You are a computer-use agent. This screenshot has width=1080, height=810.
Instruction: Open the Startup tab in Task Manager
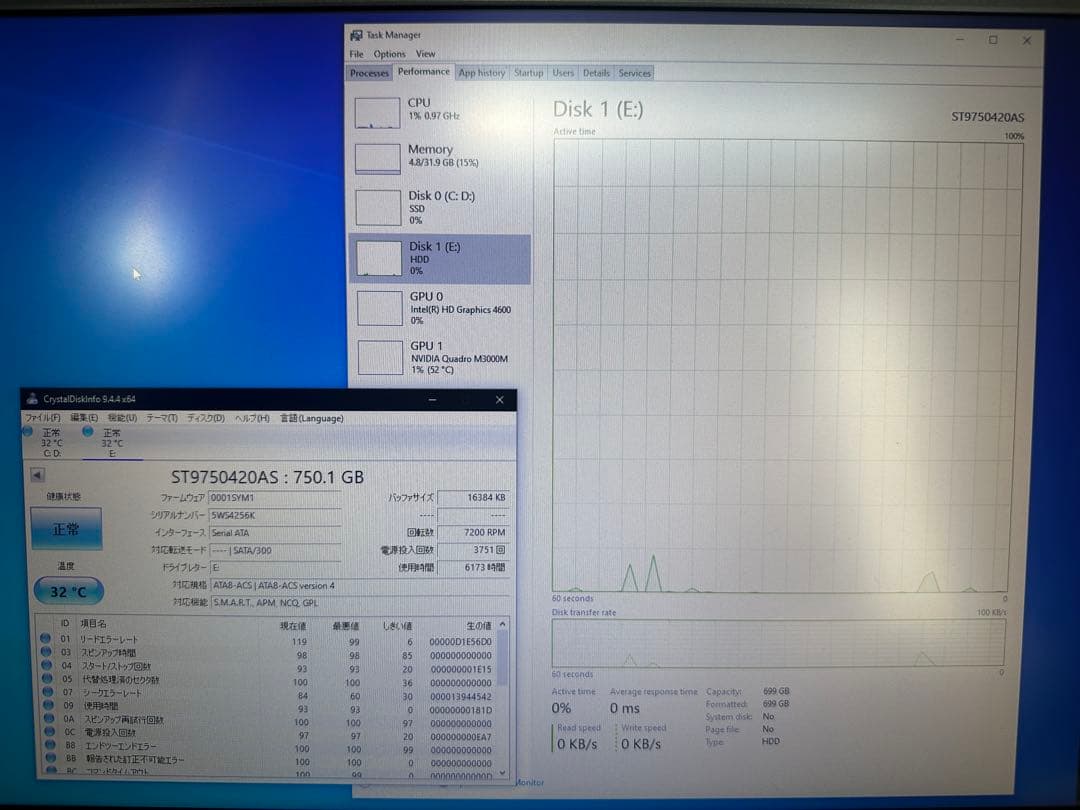pyautogui.click(x=529, y=72)
